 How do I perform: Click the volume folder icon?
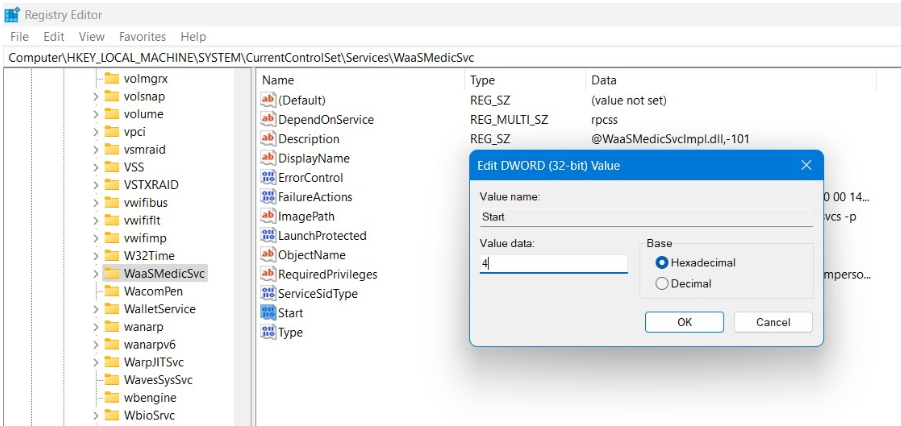click(x=111, y=114)
